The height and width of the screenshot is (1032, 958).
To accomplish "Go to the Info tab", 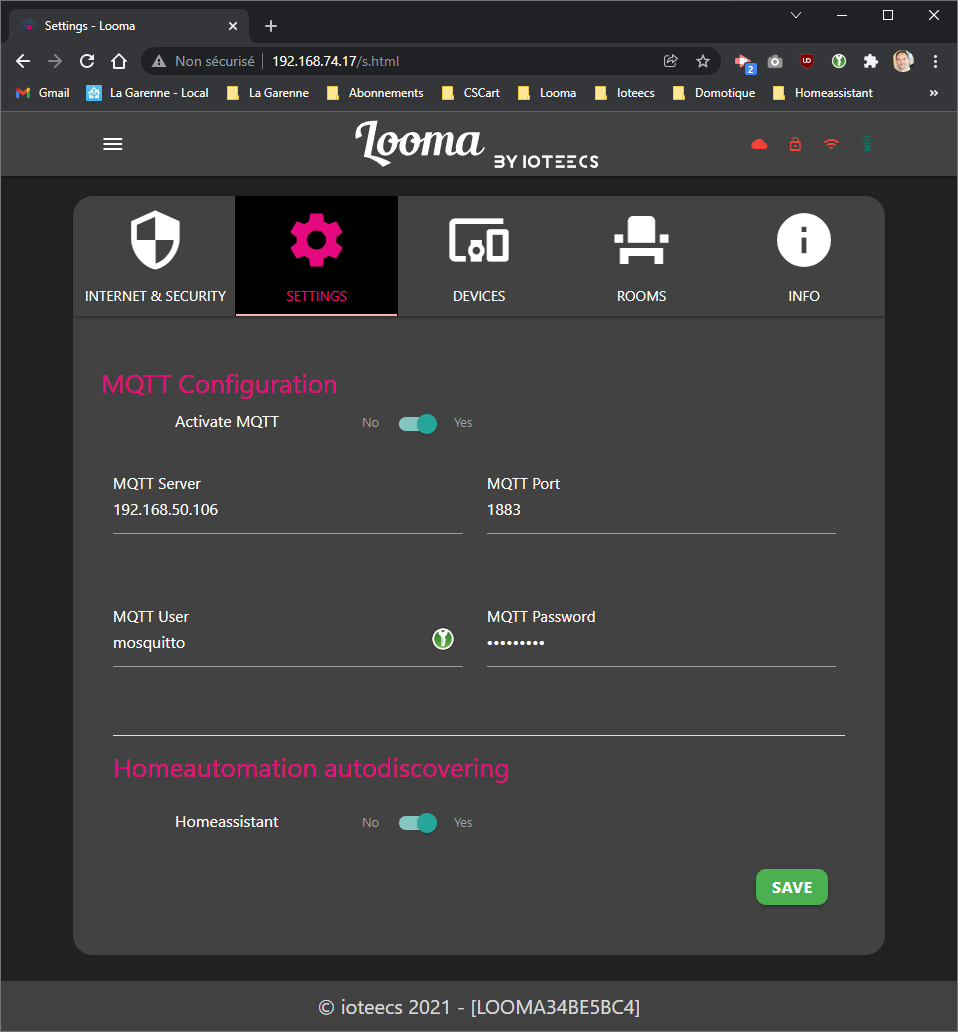I will (803, 256).
